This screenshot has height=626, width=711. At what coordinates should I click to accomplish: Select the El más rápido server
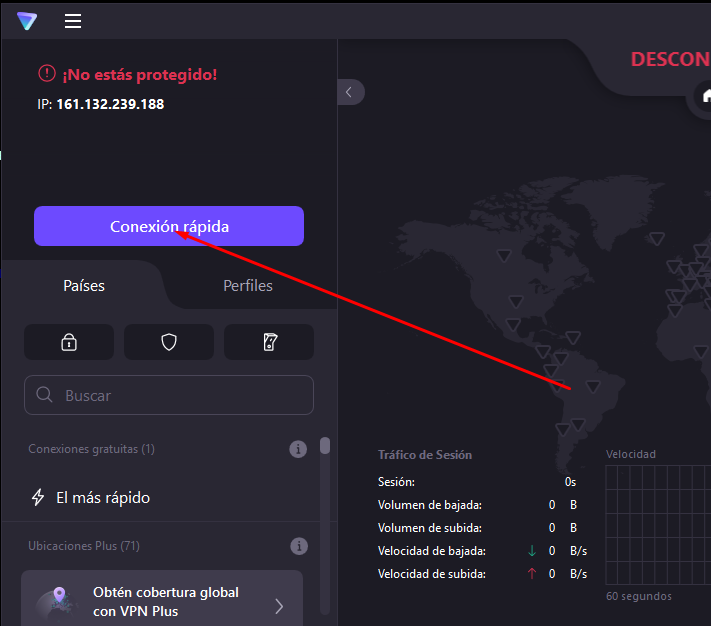(x=103, y=497)
